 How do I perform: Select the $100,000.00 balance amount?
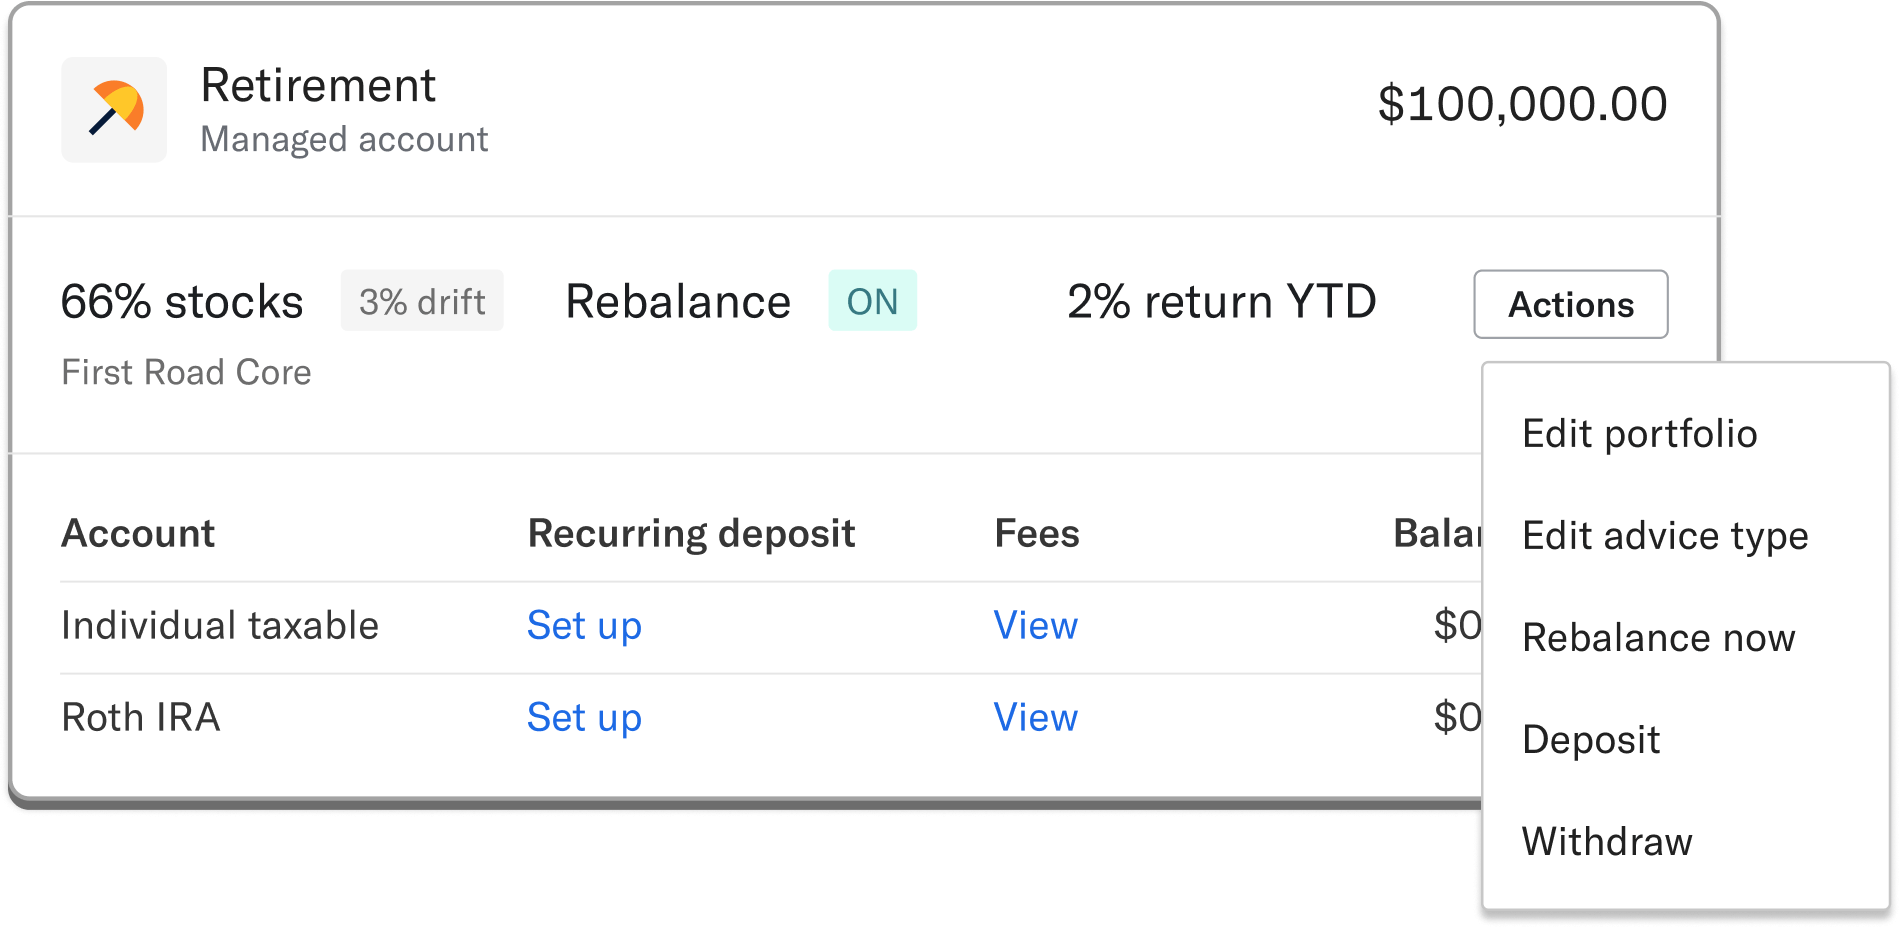click(1523, 101)
